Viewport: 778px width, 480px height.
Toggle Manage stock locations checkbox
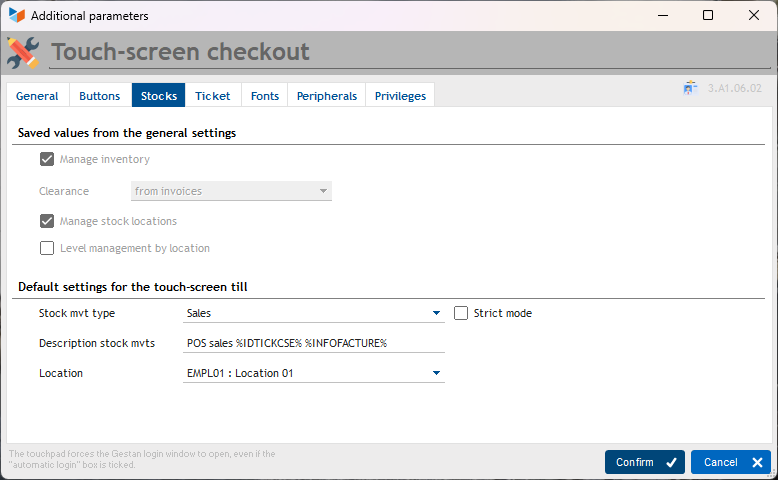click(x=47, y=221)
